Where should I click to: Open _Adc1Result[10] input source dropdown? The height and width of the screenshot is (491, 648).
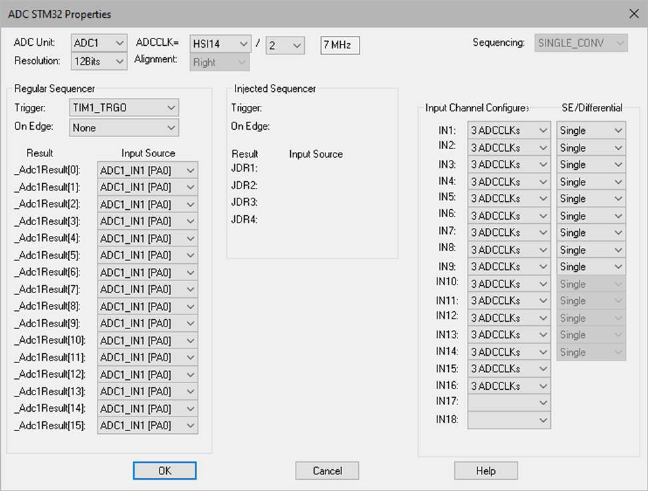coord(148,341)
